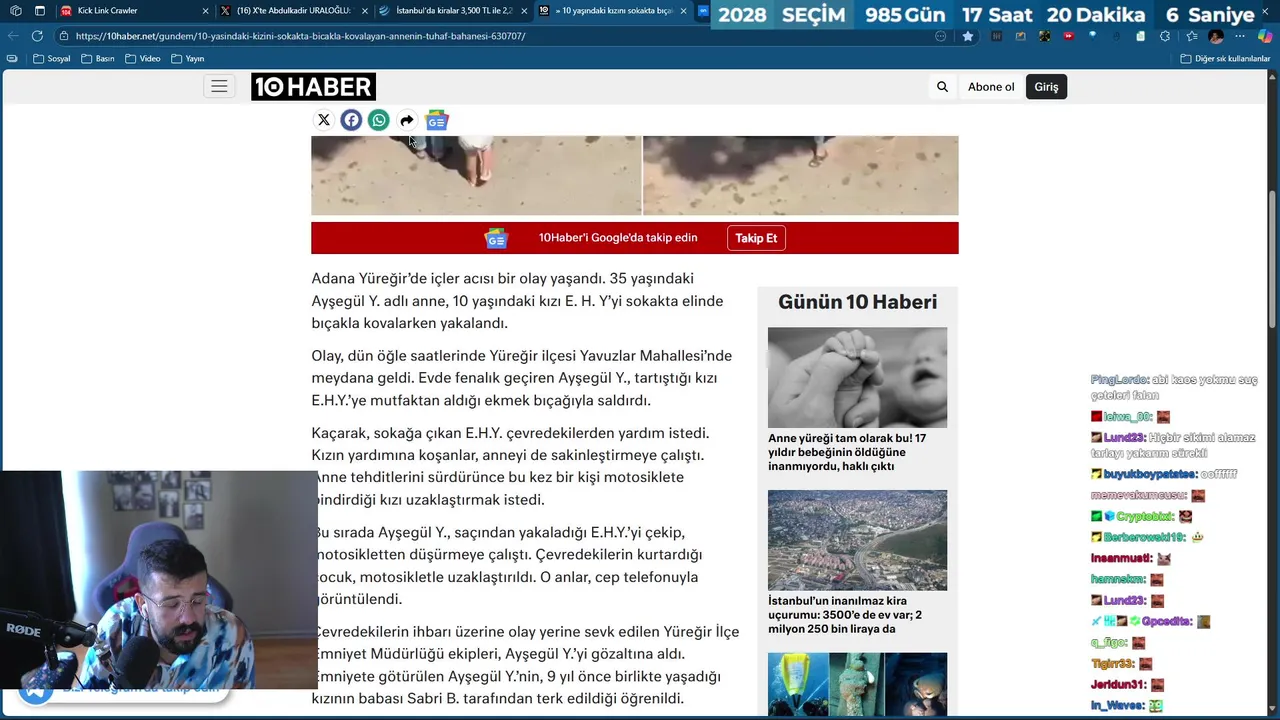Screen dimensions: 1280x720
Task: Click the forward-arrow share icon
Action: (x=407, y=120)
